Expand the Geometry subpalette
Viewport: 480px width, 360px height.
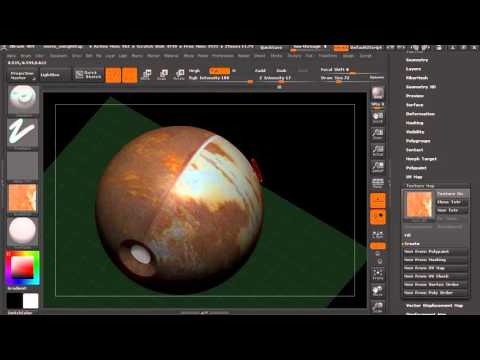pos(417,60)
